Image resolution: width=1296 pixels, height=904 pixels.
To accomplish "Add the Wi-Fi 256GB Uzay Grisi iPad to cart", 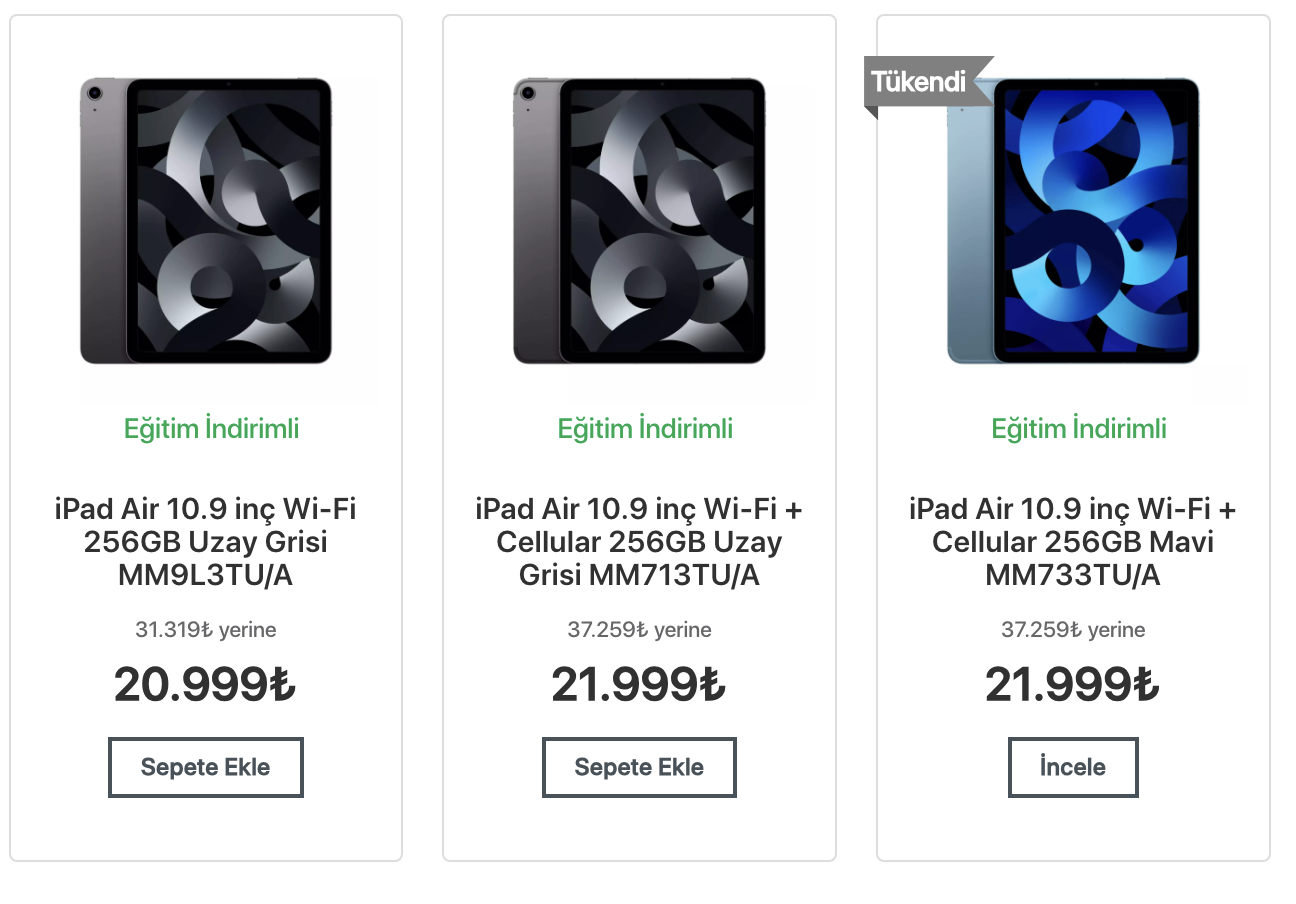I will (x=206, y=768).
